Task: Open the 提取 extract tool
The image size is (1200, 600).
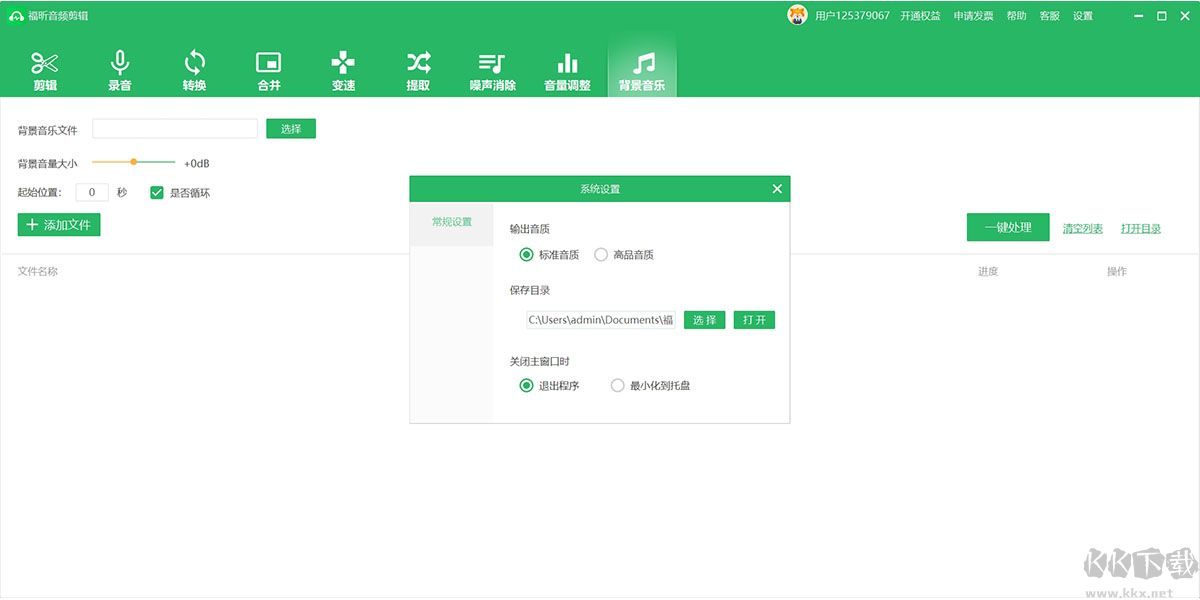Action: coord(418,70)
